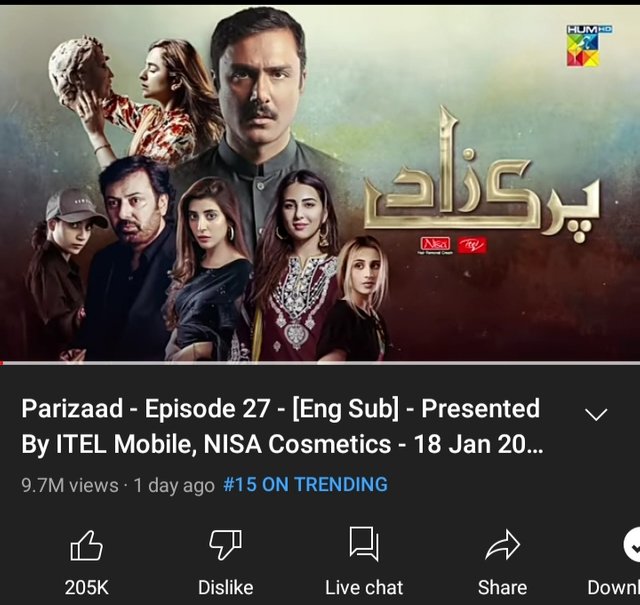
Task: Expand the video description with chevron
Action: click(596, 415)
